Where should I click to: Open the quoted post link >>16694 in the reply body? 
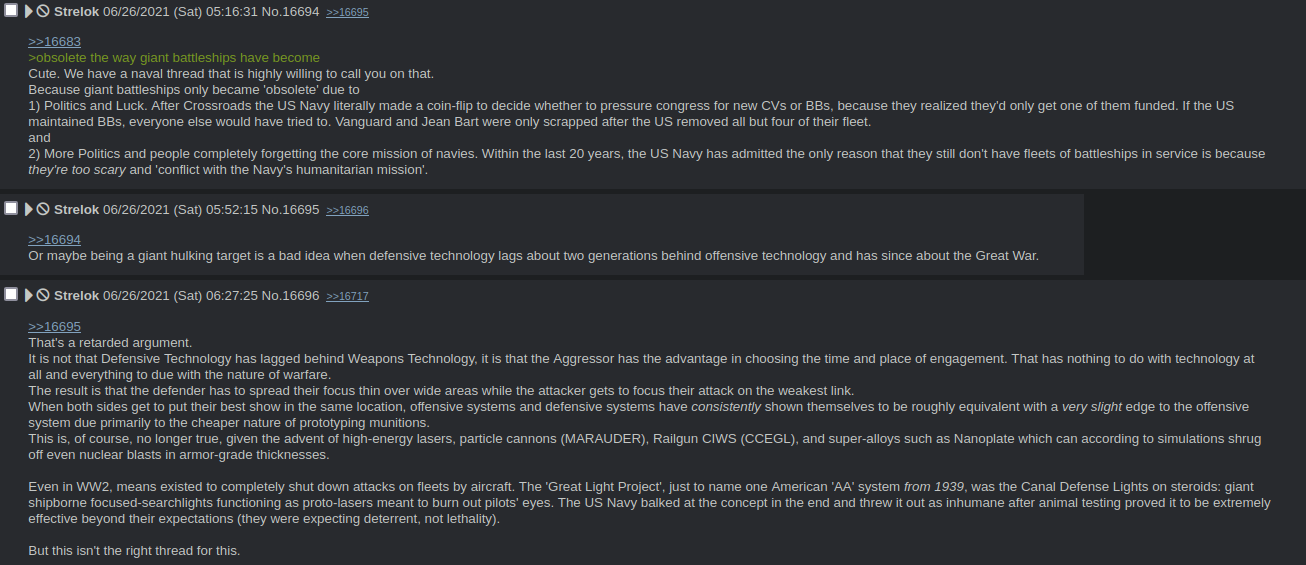point(54,239)
